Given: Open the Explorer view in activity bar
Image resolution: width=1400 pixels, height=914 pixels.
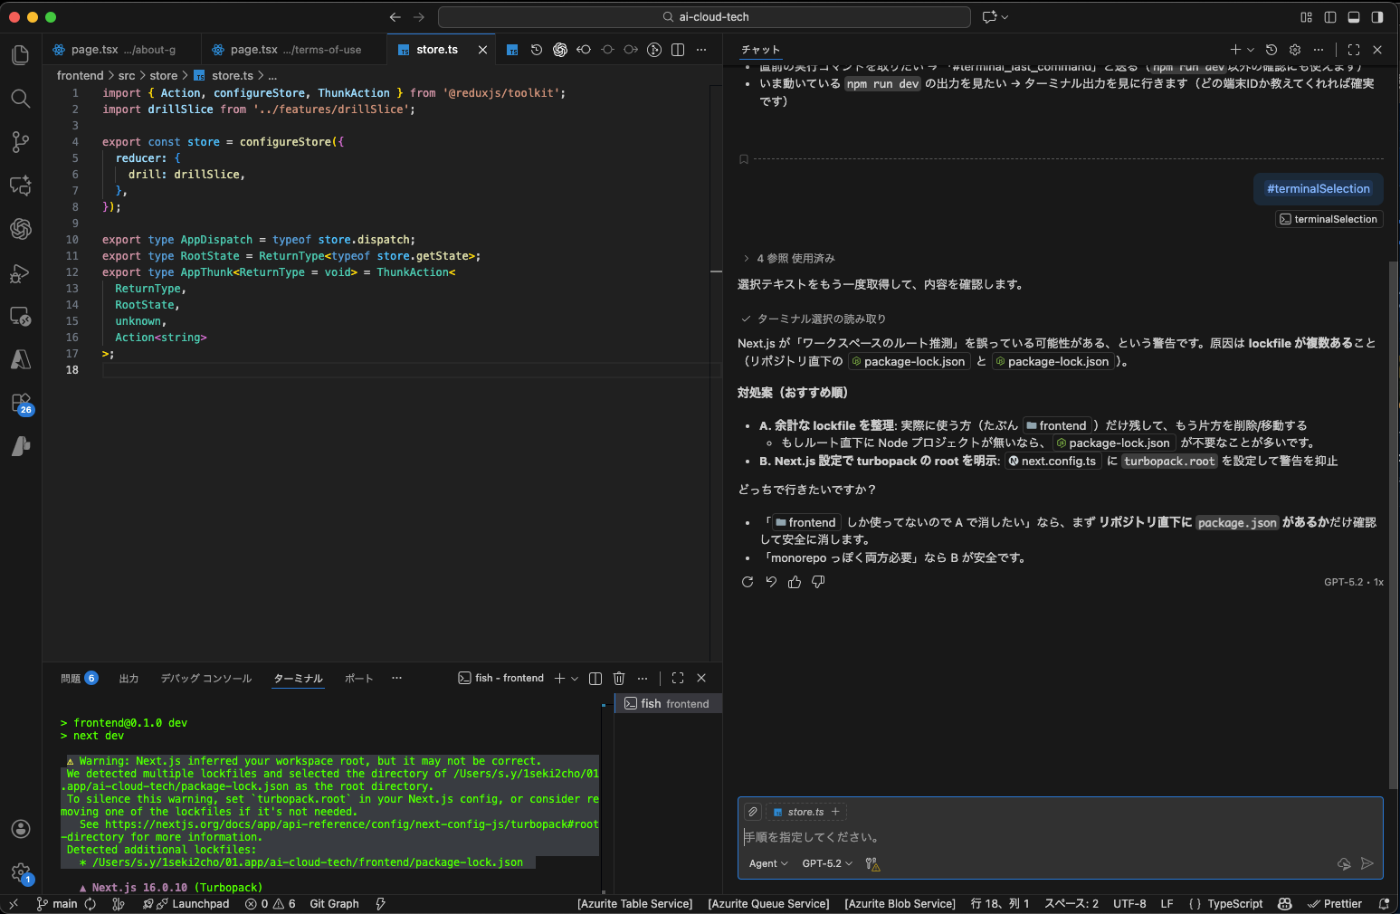Looking at the screenshot, I should tap(20, 54).
